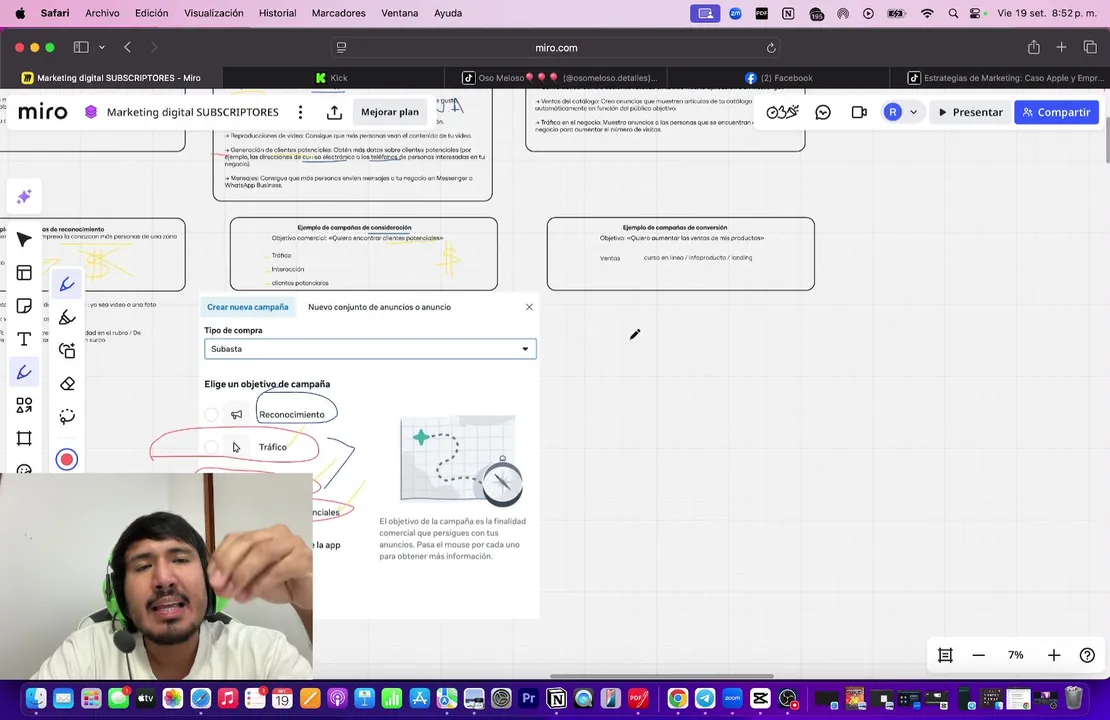Viewport: 1110px width, 720px height.
Task: Switch to the Facebook browser tab
Action: pyautogui.click(x=779, y=78)
